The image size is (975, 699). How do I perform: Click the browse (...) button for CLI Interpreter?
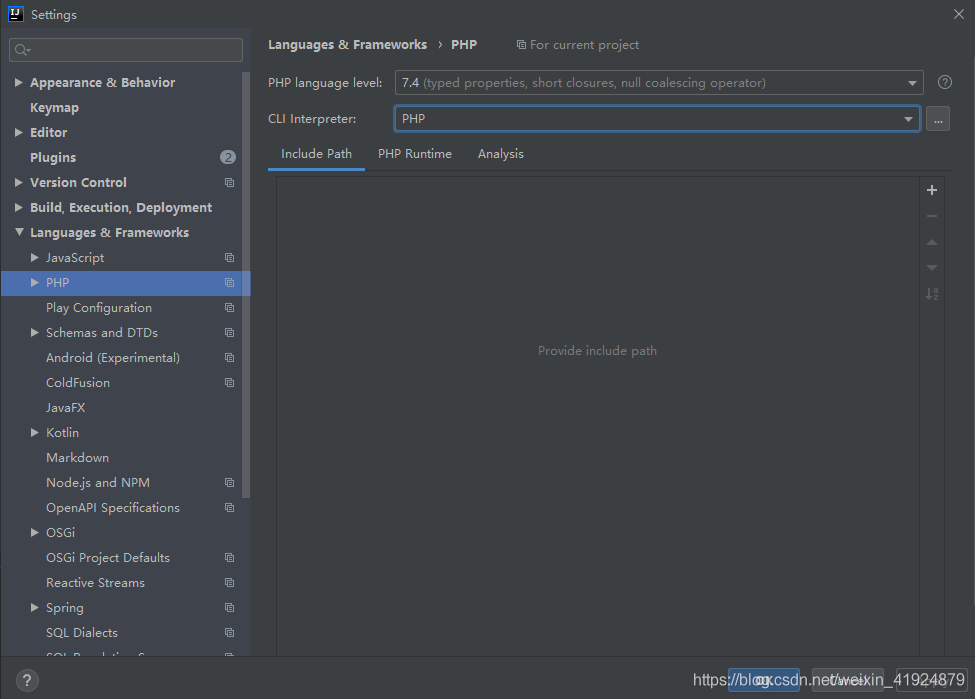(x=938, y=119)
